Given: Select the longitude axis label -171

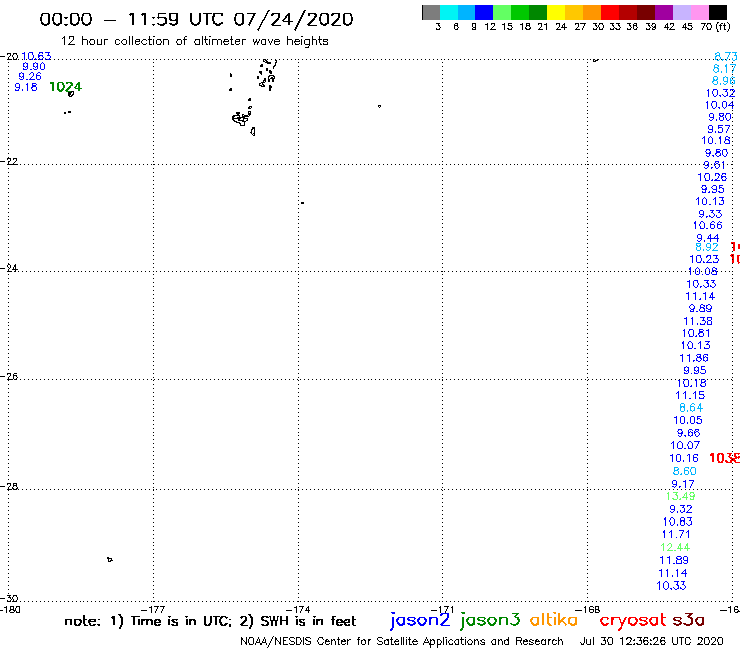Looking at the screenshot, I should [443, 609].
